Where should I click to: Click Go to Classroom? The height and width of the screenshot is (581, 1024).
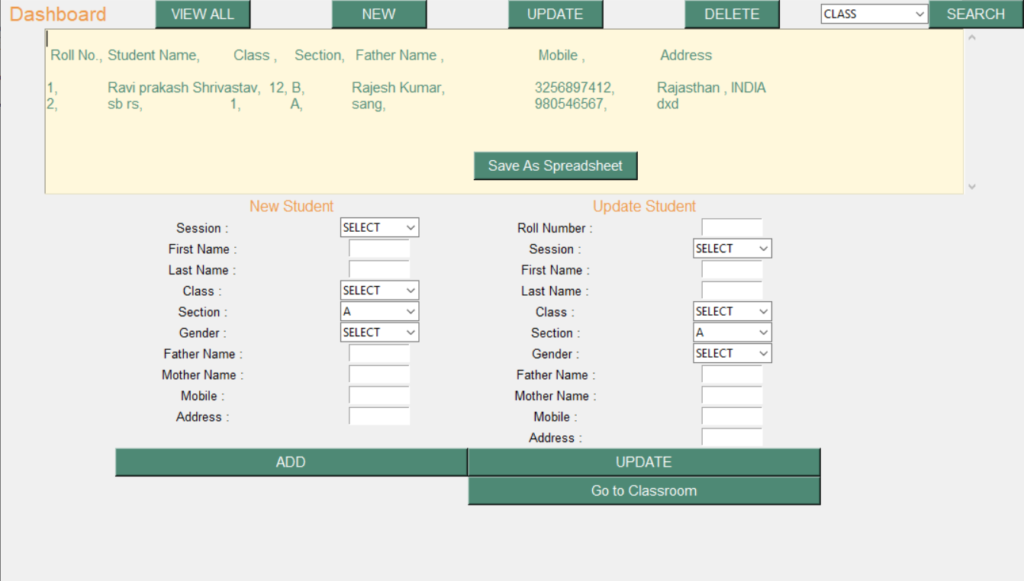pyautogui.click(x=643, y=490)
